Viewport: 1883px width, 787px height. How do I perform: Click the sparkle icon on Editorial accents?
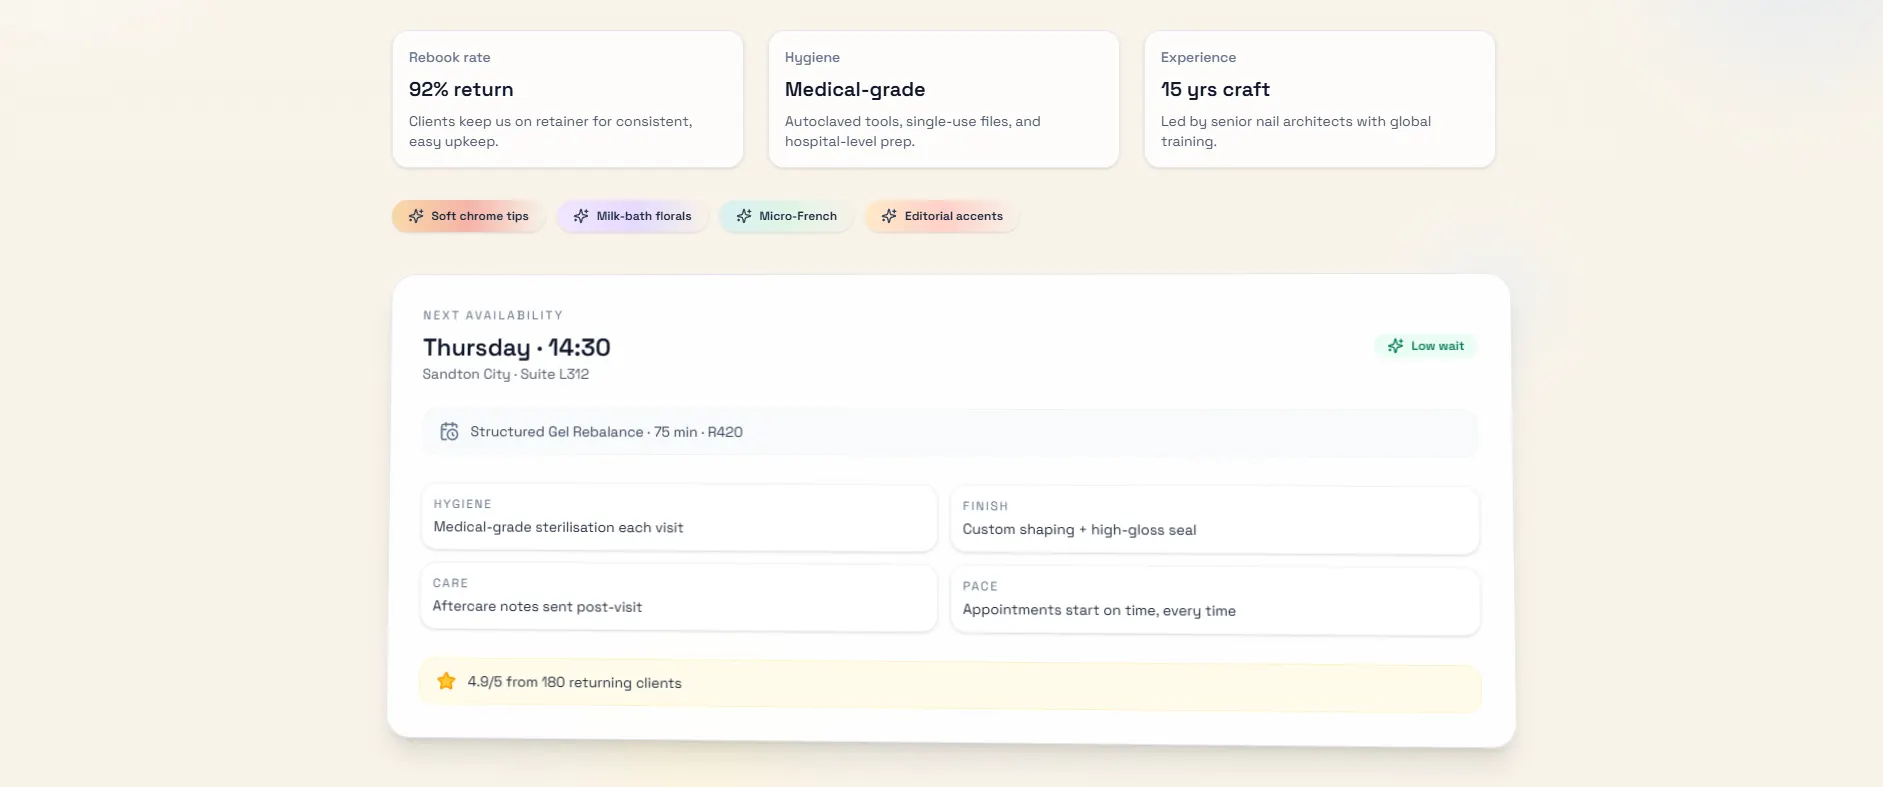point(889,216)
